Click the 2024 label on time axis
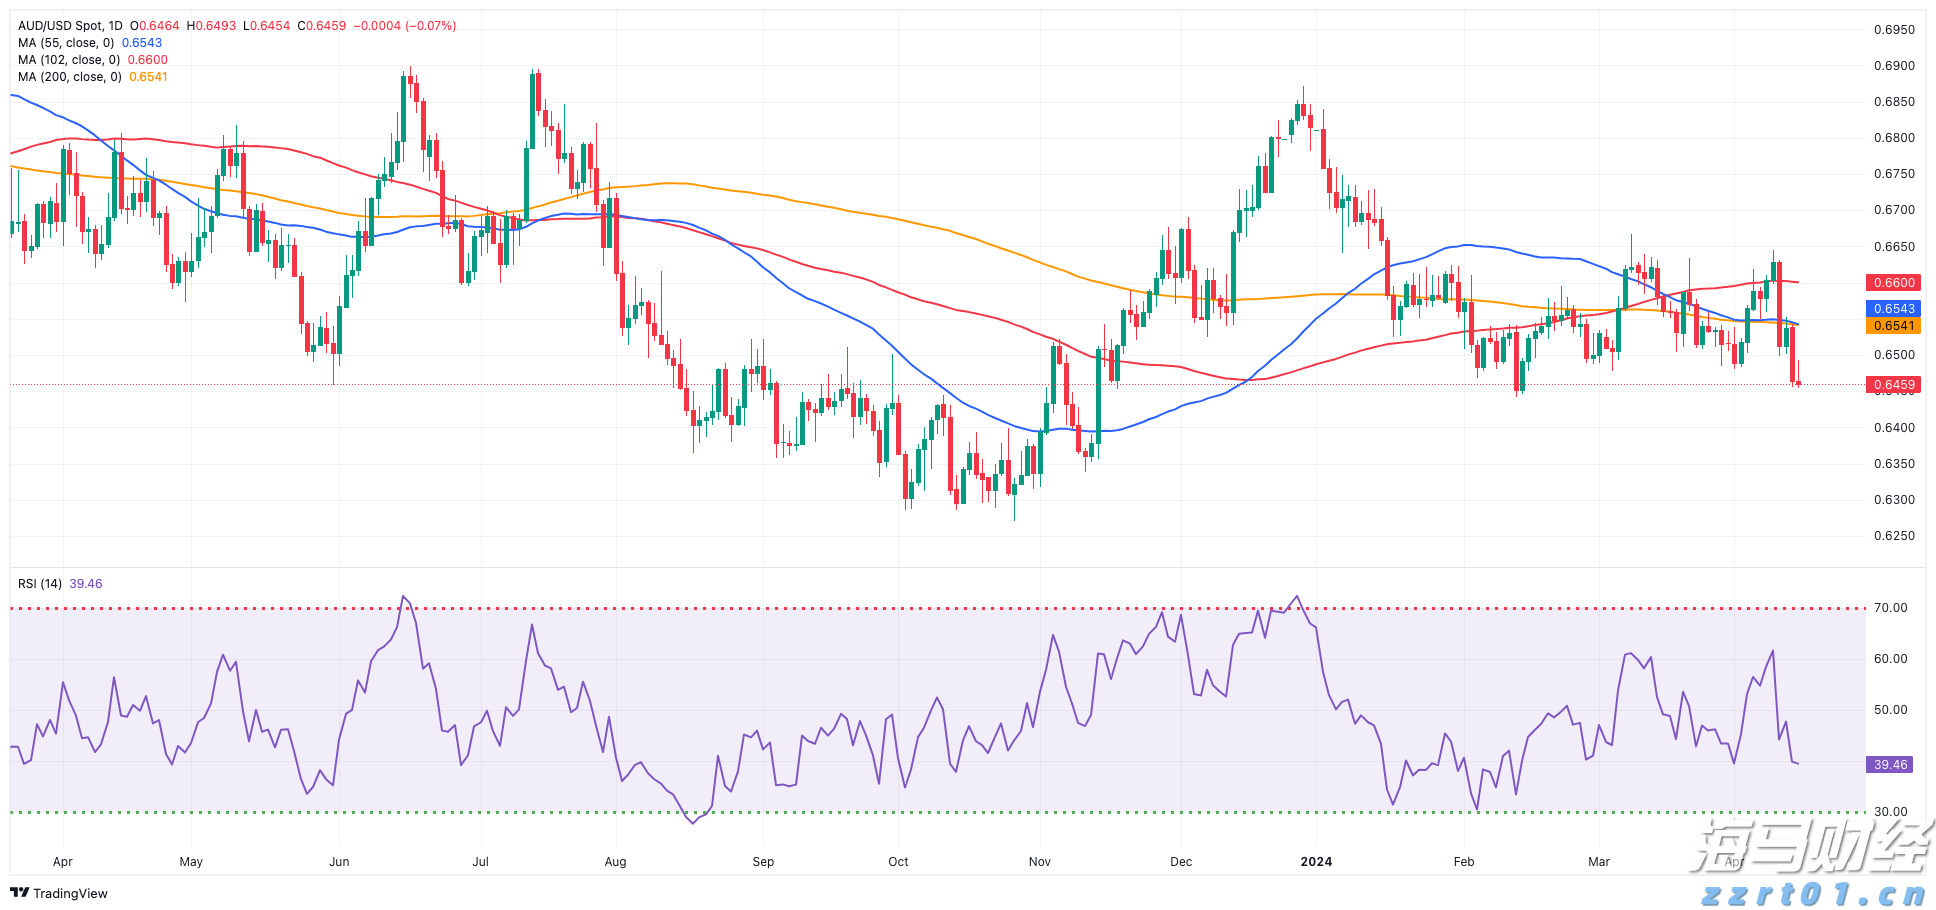The height and width of the screenshot is (910, 1936). coord(1316,862)
